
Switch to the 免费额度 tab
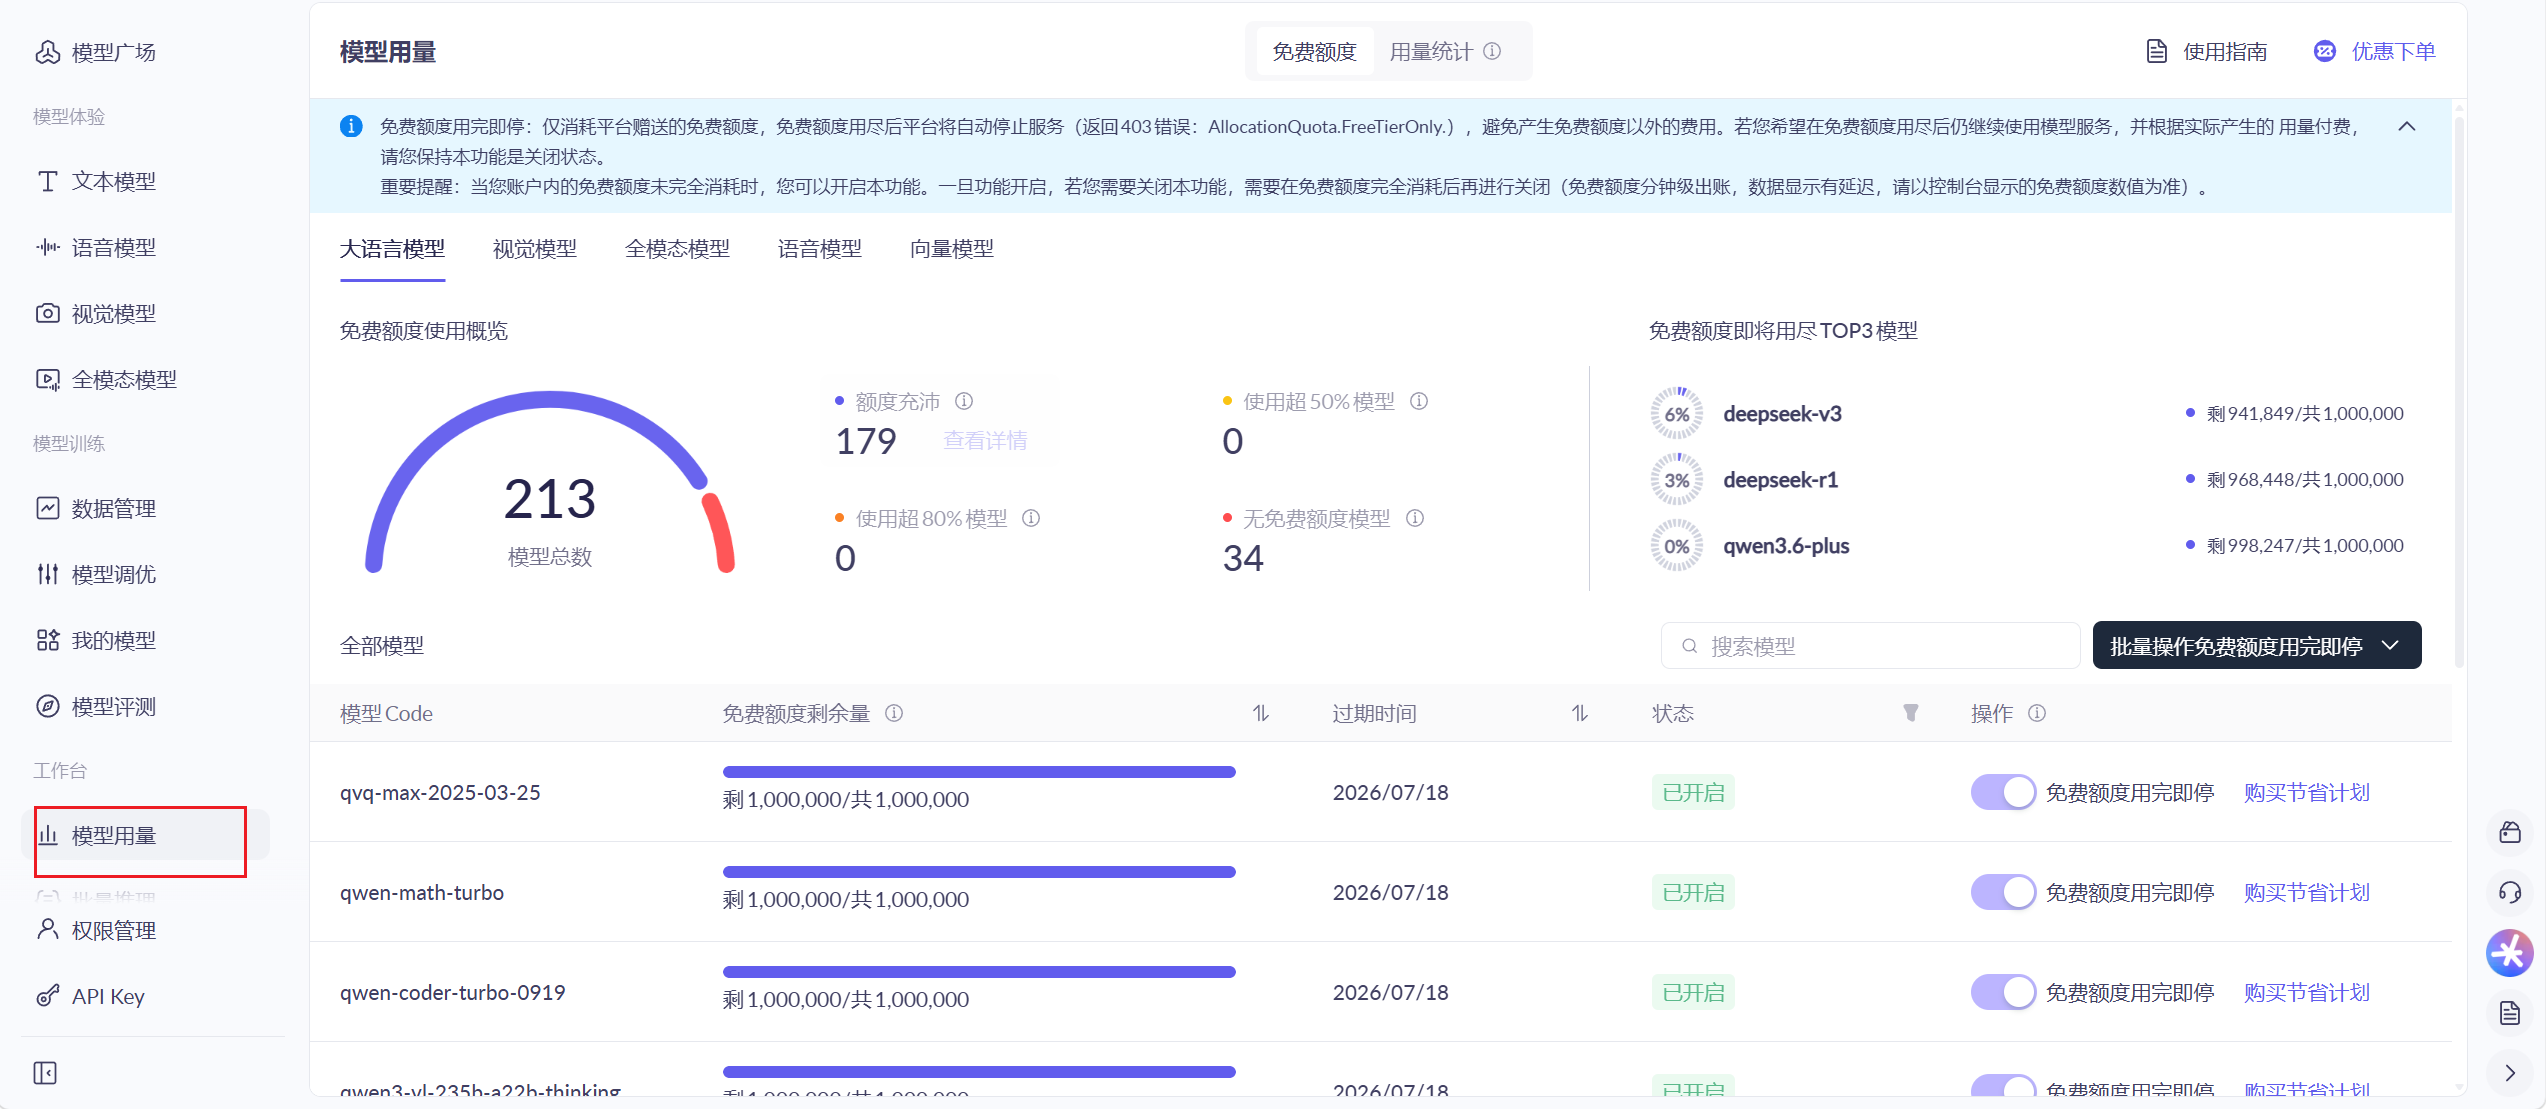pos(1314,51)
